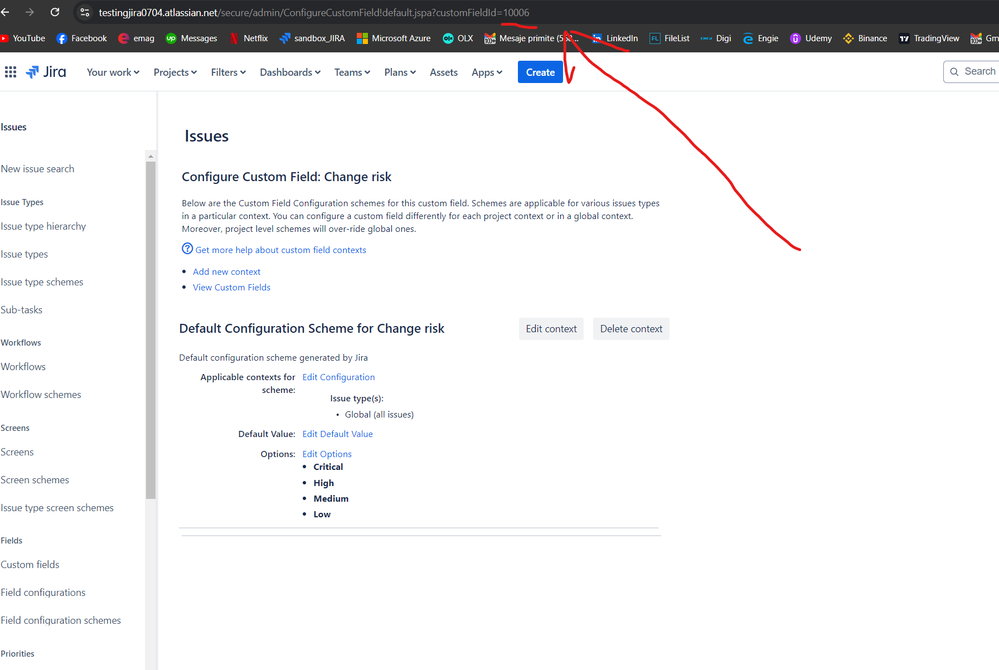
Task: Open Issue types in sidebar
Action: pyautogui.click(x=24, y=254)
